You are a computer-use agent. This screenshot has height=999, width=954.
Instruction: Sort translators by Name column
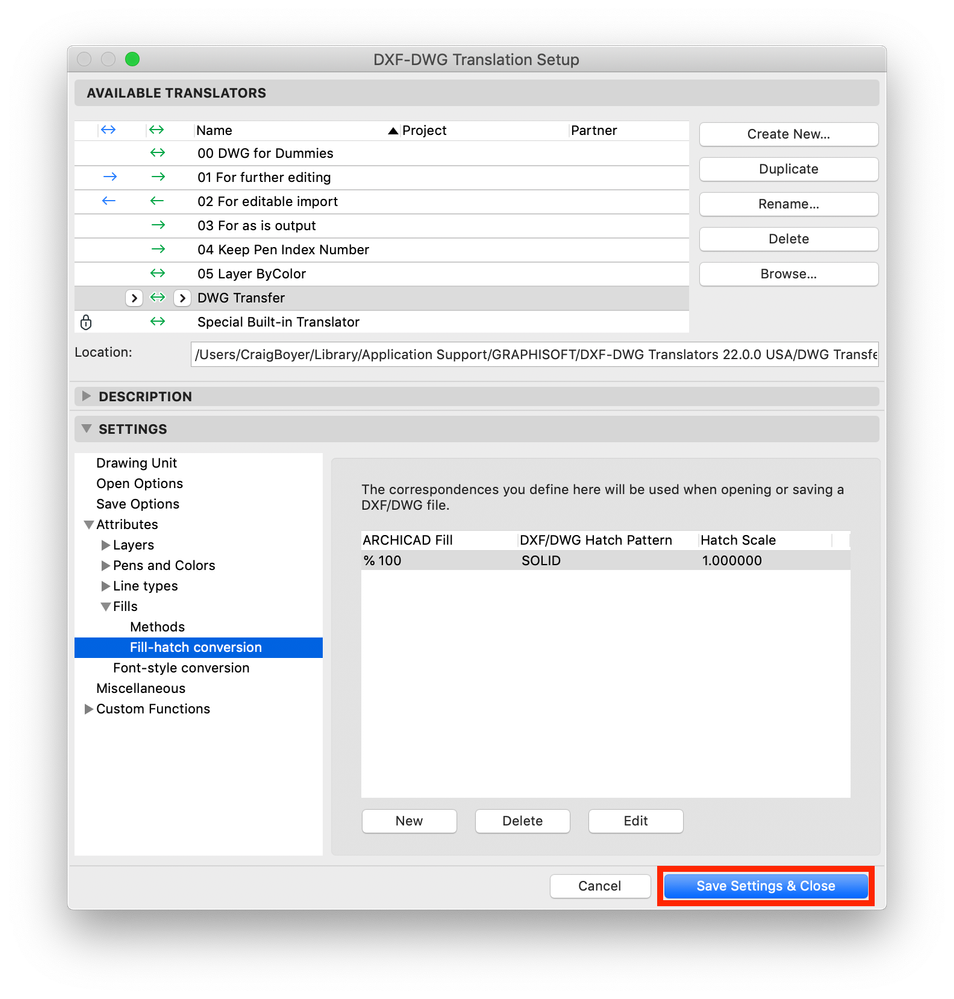[x=296, y=131]
